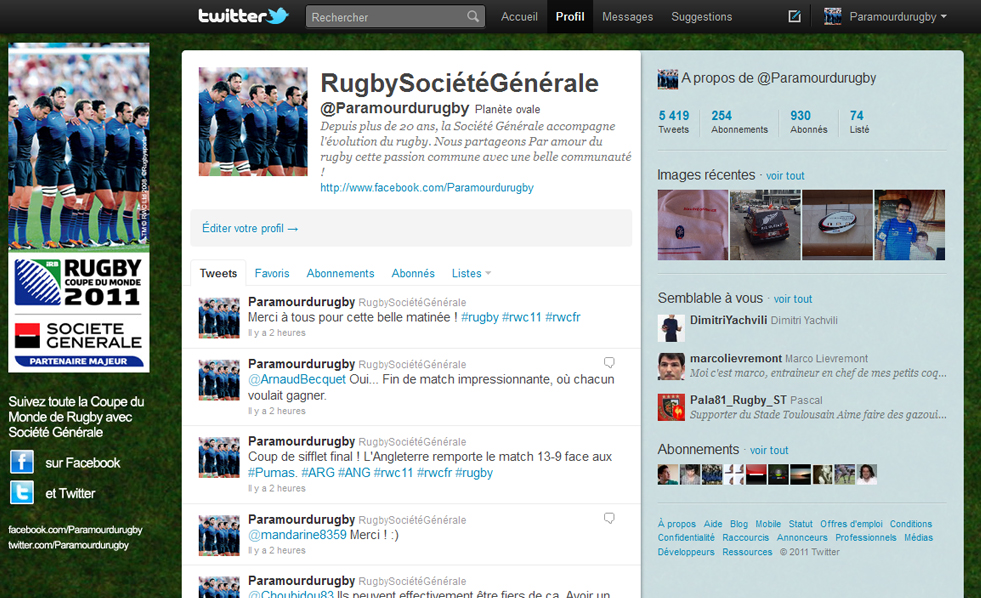Click 'Blog' footer link
The height and width of the screenshot is (598, 981).
739,524
